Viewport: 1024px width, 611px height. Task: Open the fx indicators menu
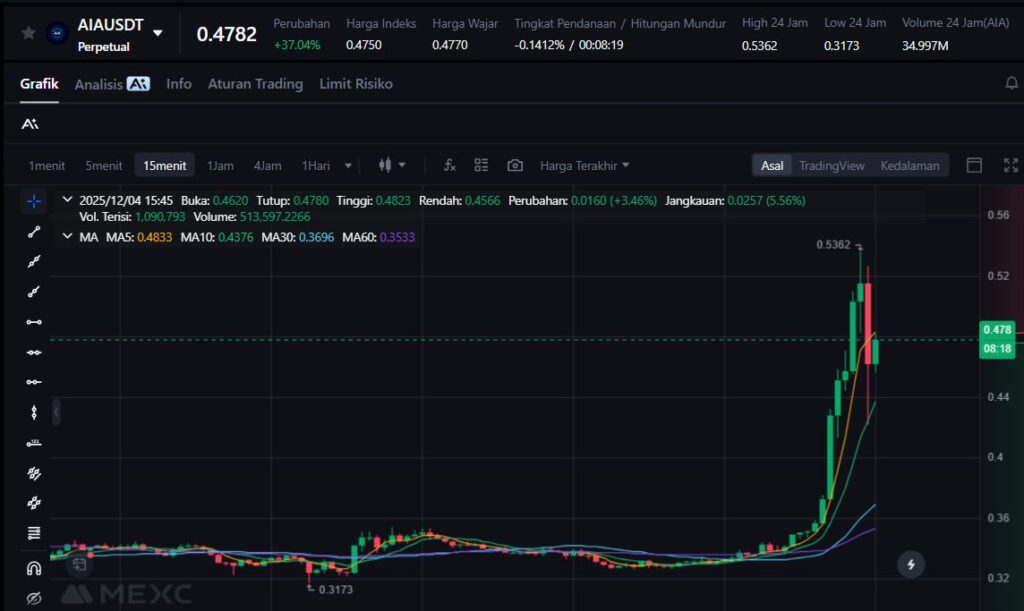pyautogui.click(x=450, y=165)
